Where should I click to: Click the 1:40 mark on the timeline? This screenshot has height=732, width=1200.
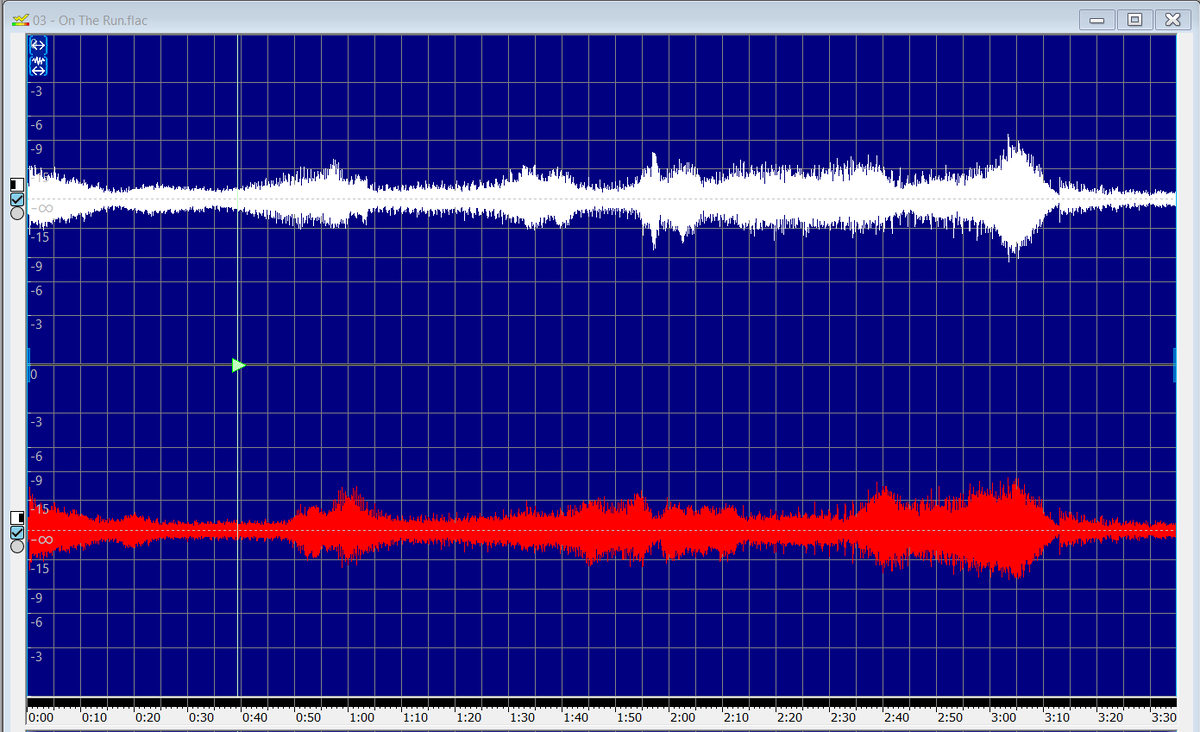pos(575,717)
